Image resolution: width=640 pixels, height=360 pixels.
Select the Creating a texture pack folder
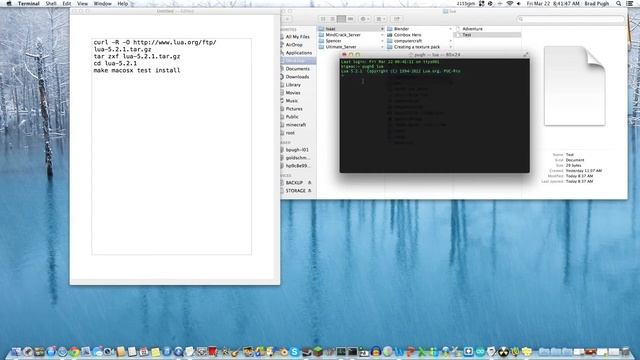click(416, 47)
